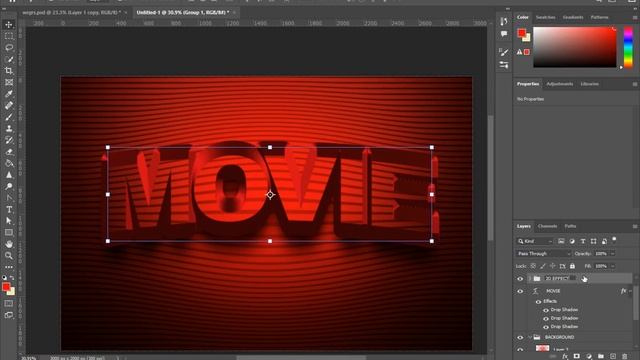
Task: Switch to the Gradients tab
Action: coord(573,17)
